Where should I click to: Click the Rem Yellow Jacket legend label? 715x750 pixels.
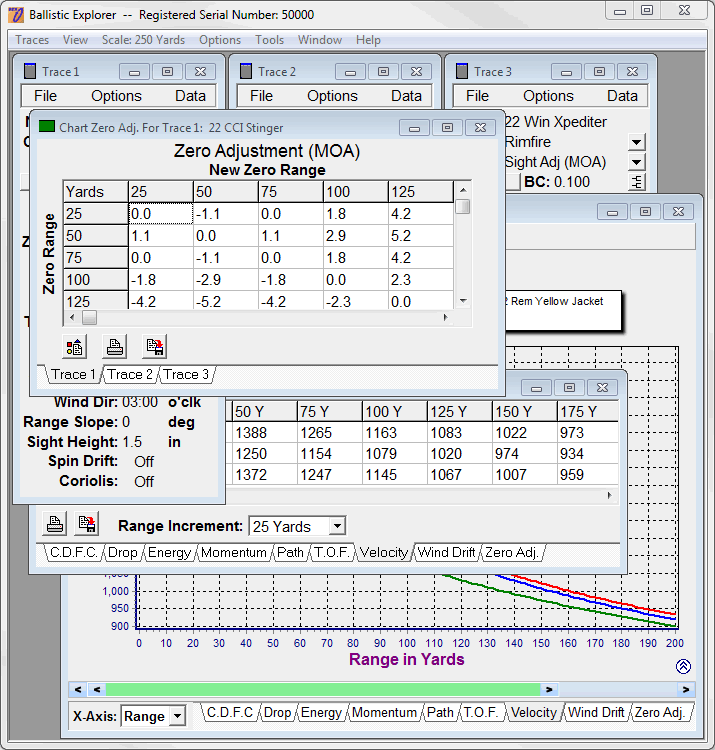[557, 301]
